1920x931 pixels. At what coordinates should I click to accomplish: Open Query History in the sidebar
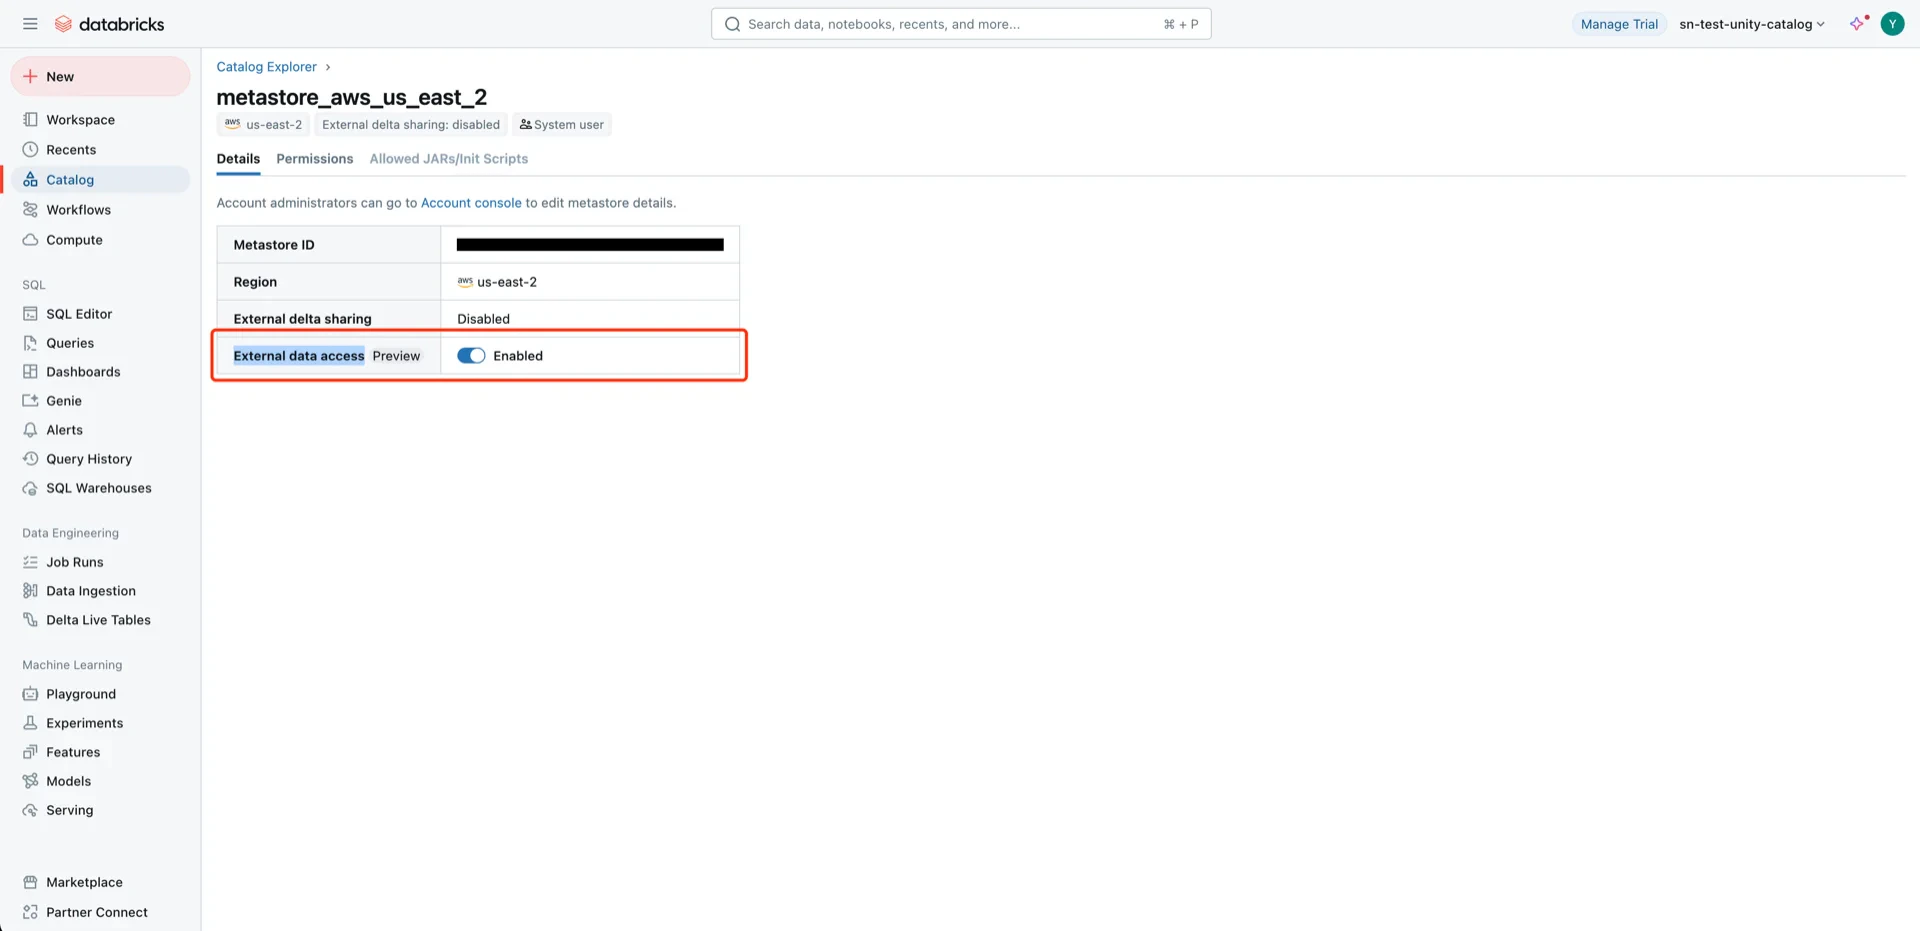tap(100, 458)
